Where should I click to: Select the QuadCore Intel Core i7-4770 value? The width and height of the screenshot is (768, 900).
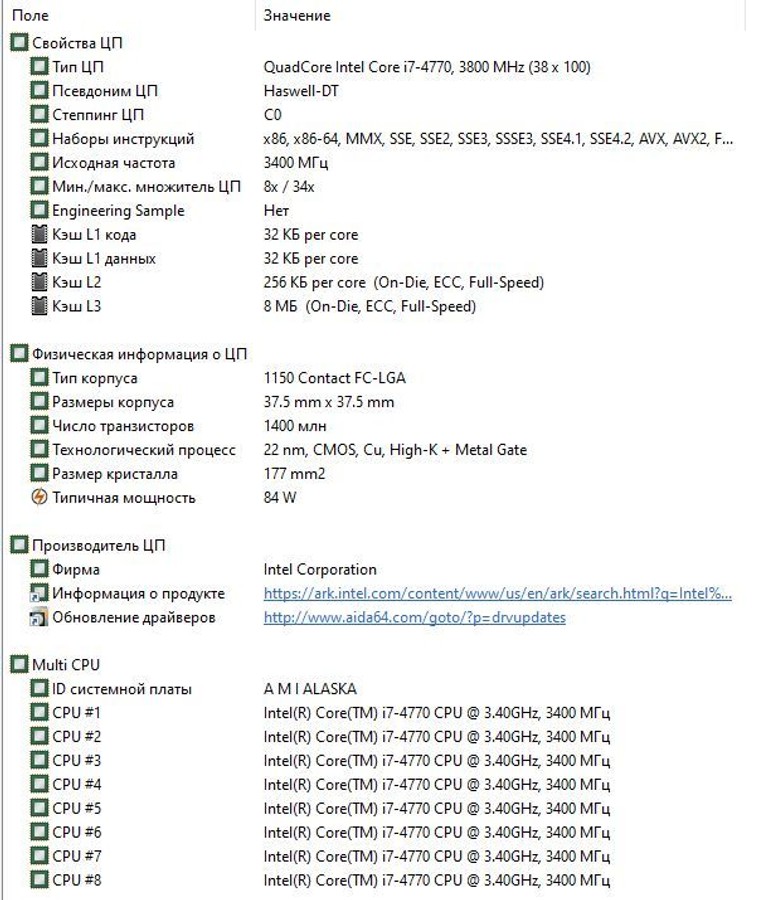click(426, 67)
